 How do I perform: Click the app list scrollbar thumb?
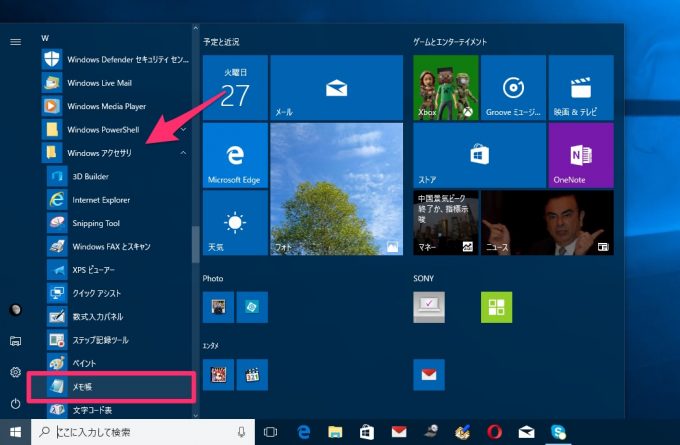(196, 244)
